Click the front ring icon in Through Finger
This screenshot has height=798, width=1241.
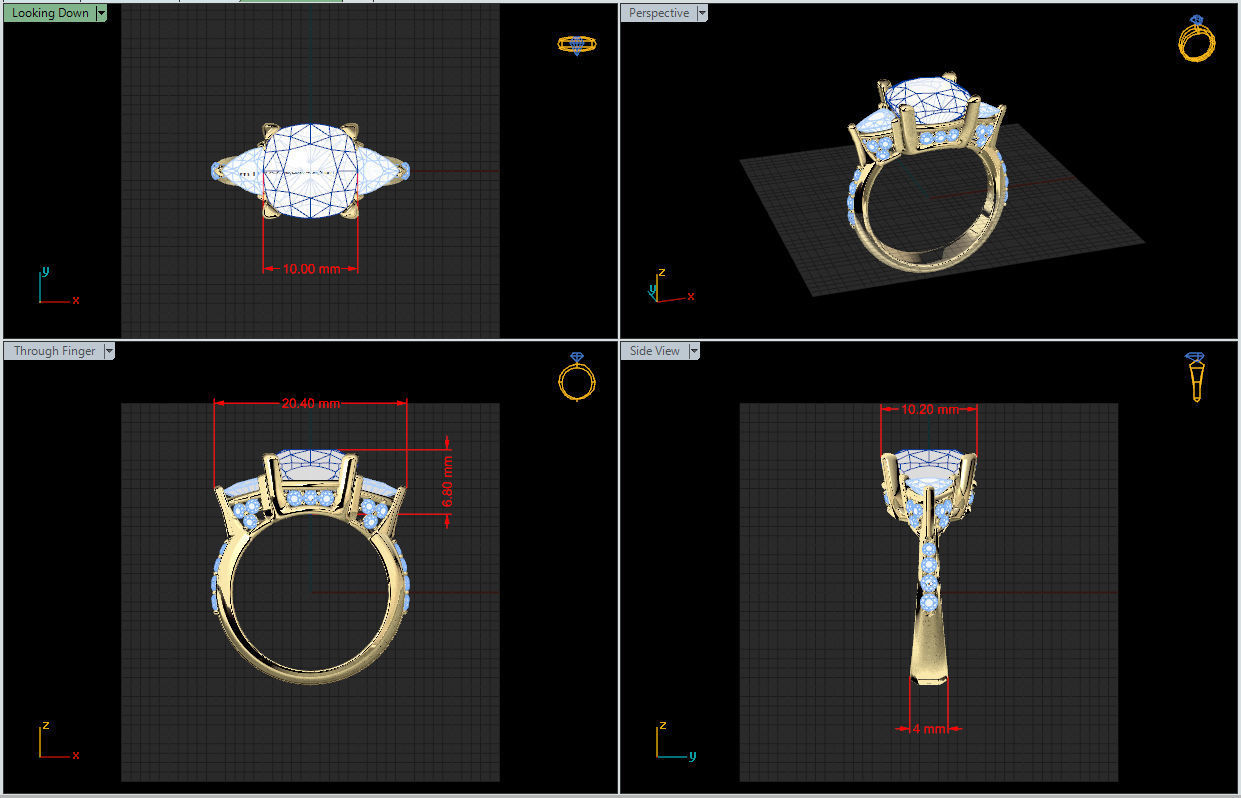(577, 377)
